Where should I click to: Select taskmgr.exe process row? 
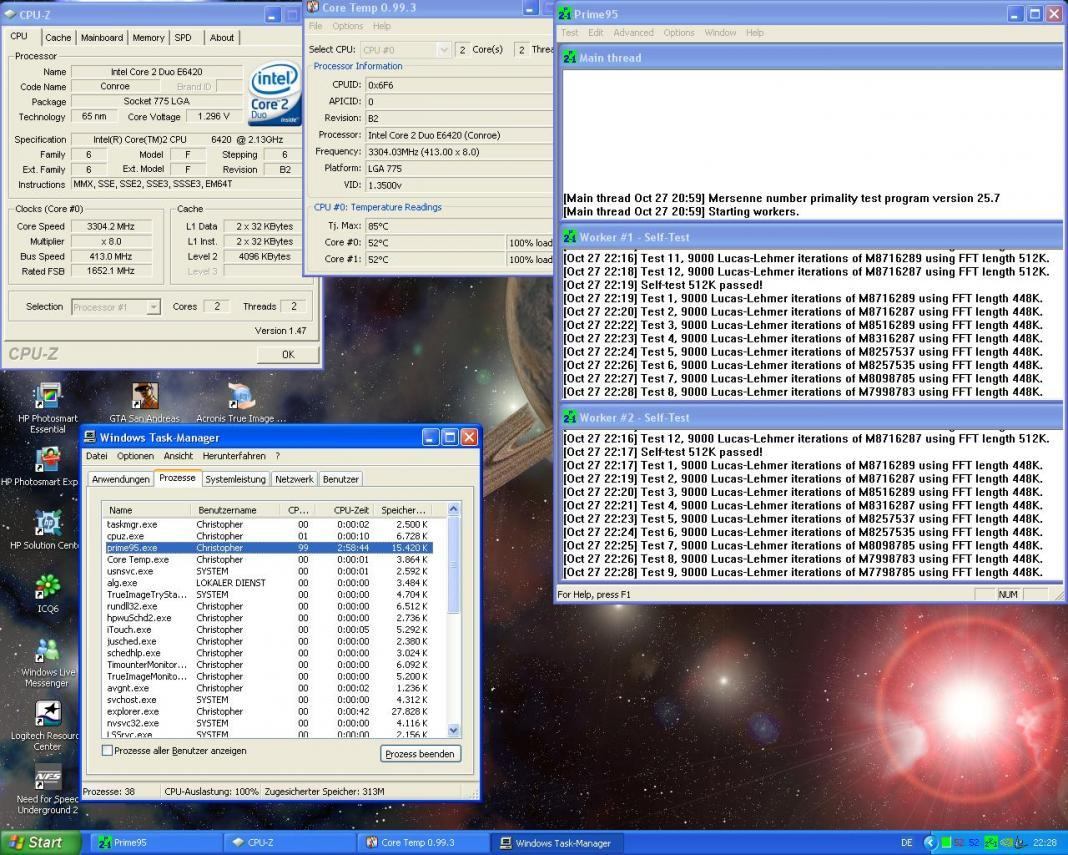(x=269, y=525)
